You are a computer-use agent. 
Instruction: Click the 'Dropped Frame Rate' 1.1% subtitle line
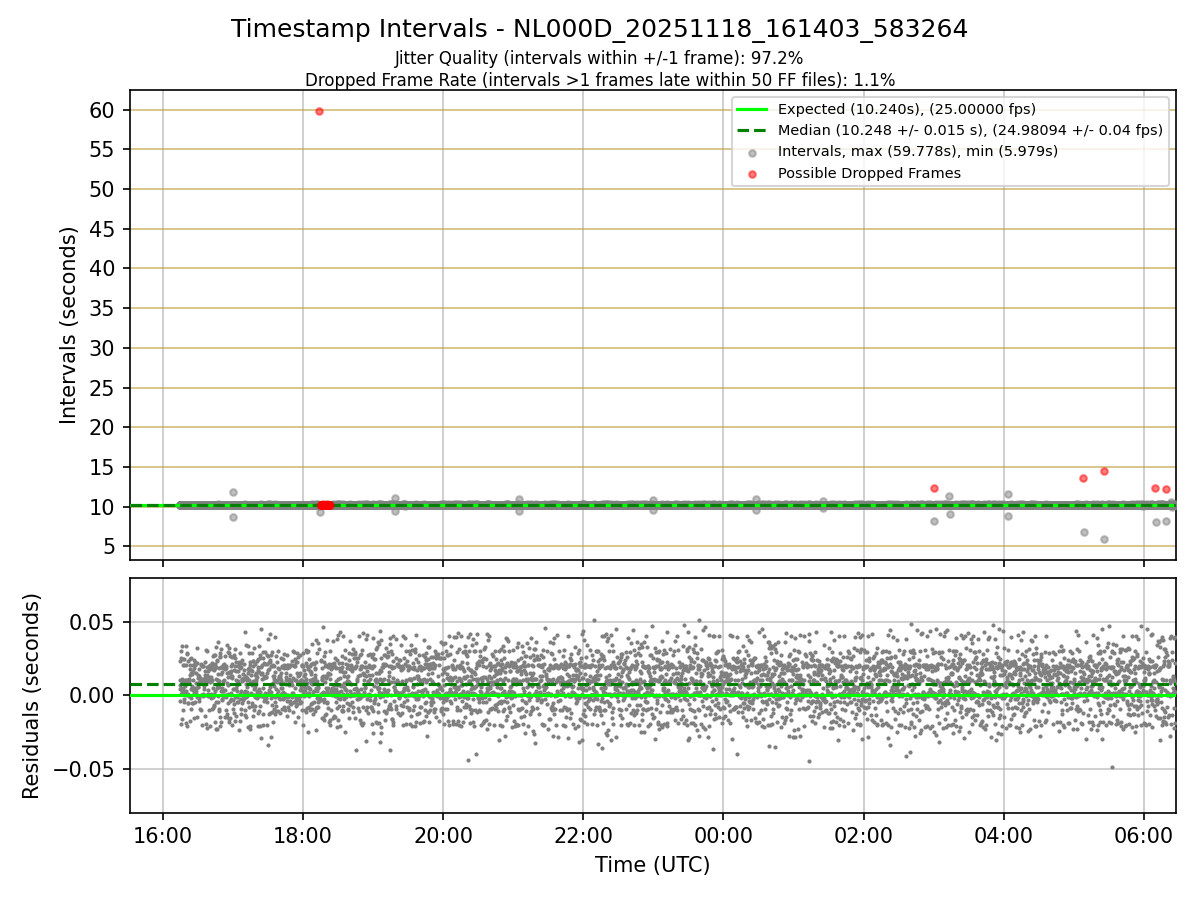[599, 79]
